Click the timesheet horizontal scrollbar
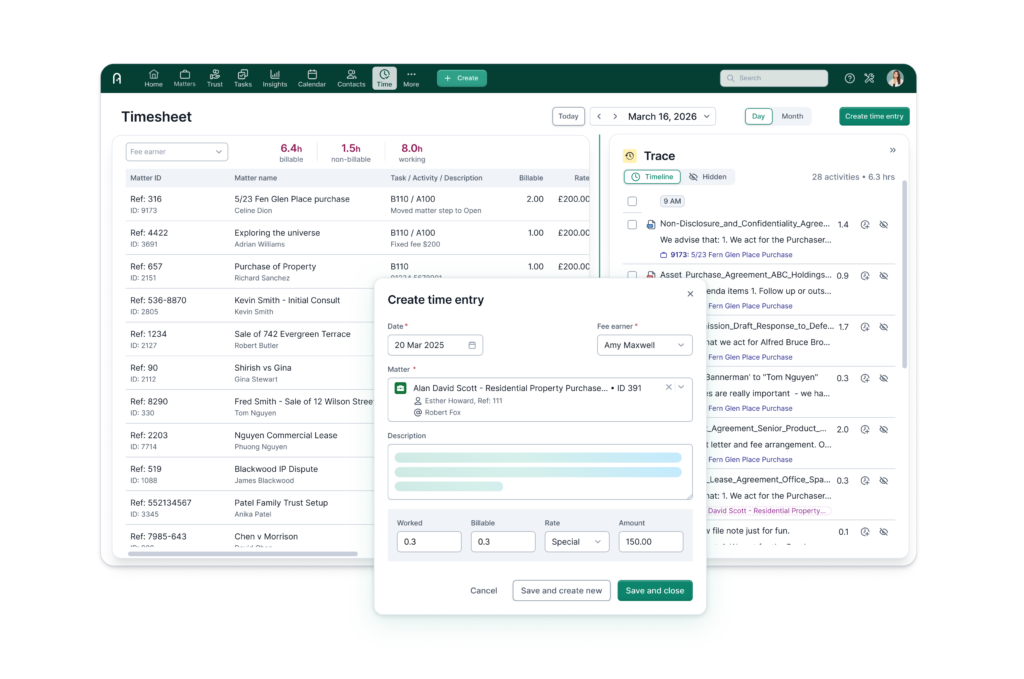Screen dimensions: 1024x679 point(243,554)
